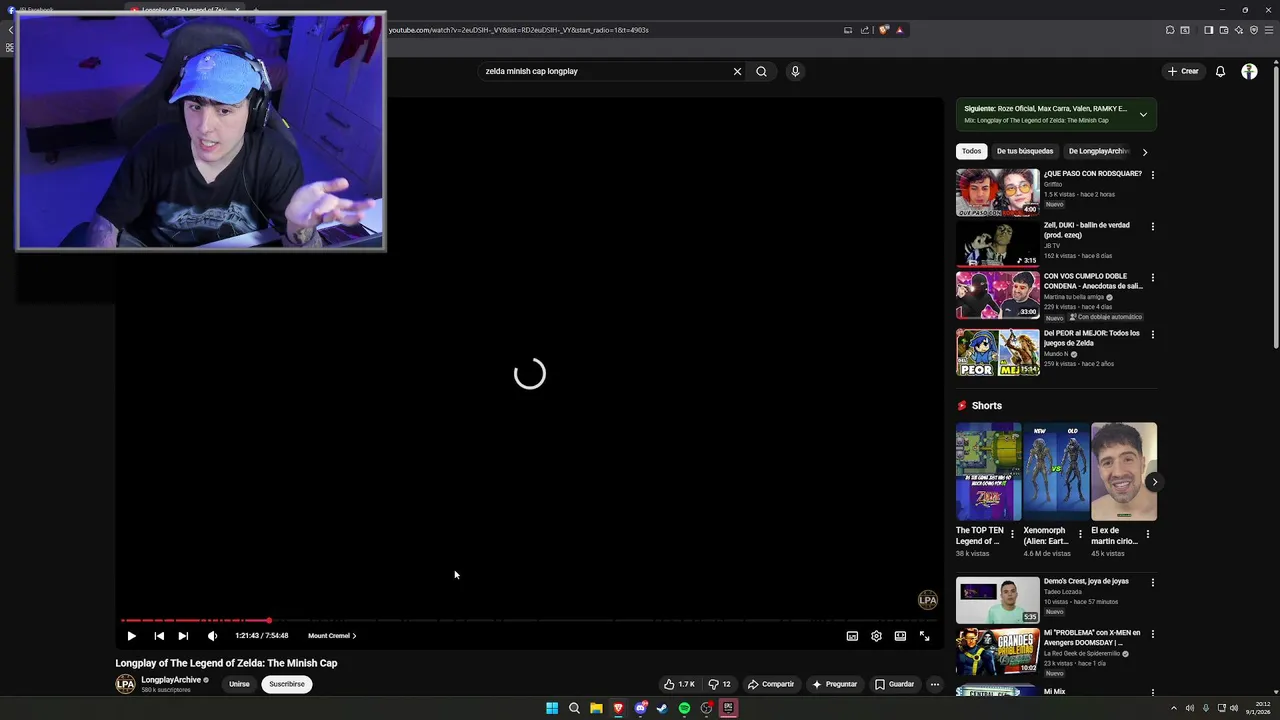Viewport: 1280px width, 720px height.
Task: Show more filter chips with arrow
Action: [x=1145, y=152]
